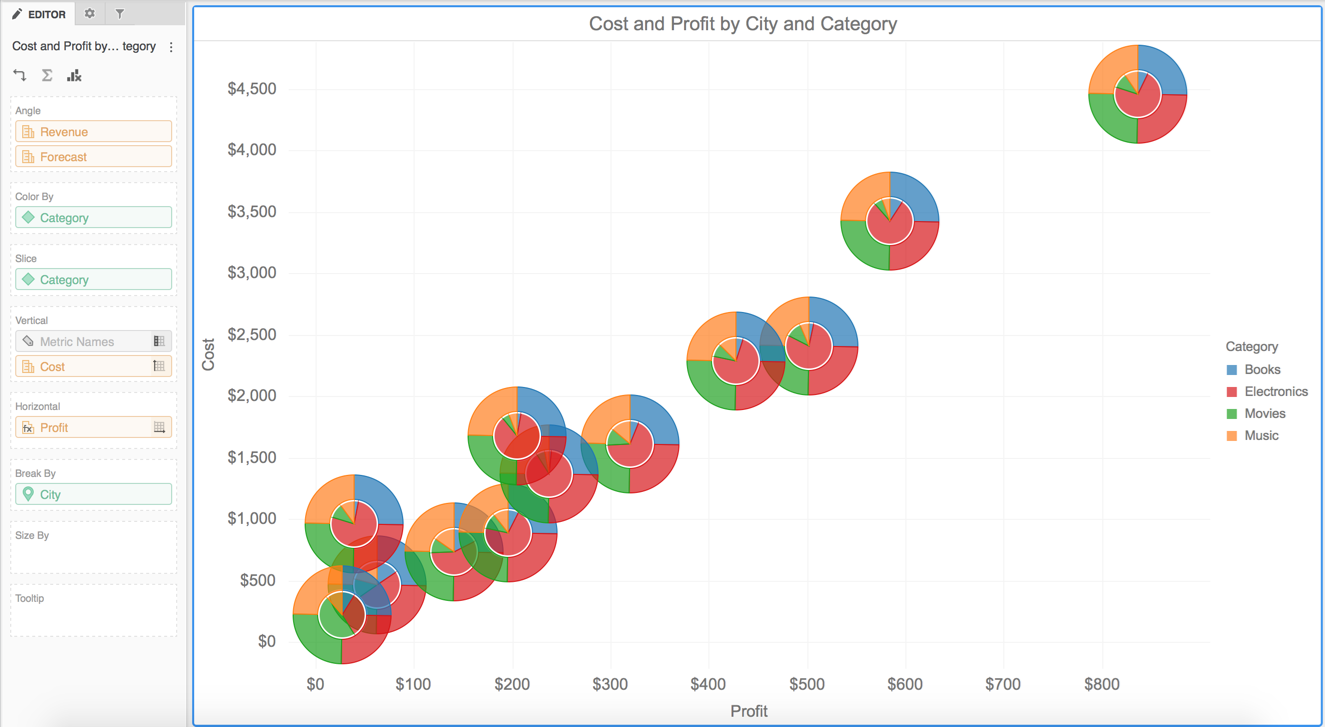Click the Electronics red legend swatch
This screenshot has height=727, width=1325.
[1232, 392]
